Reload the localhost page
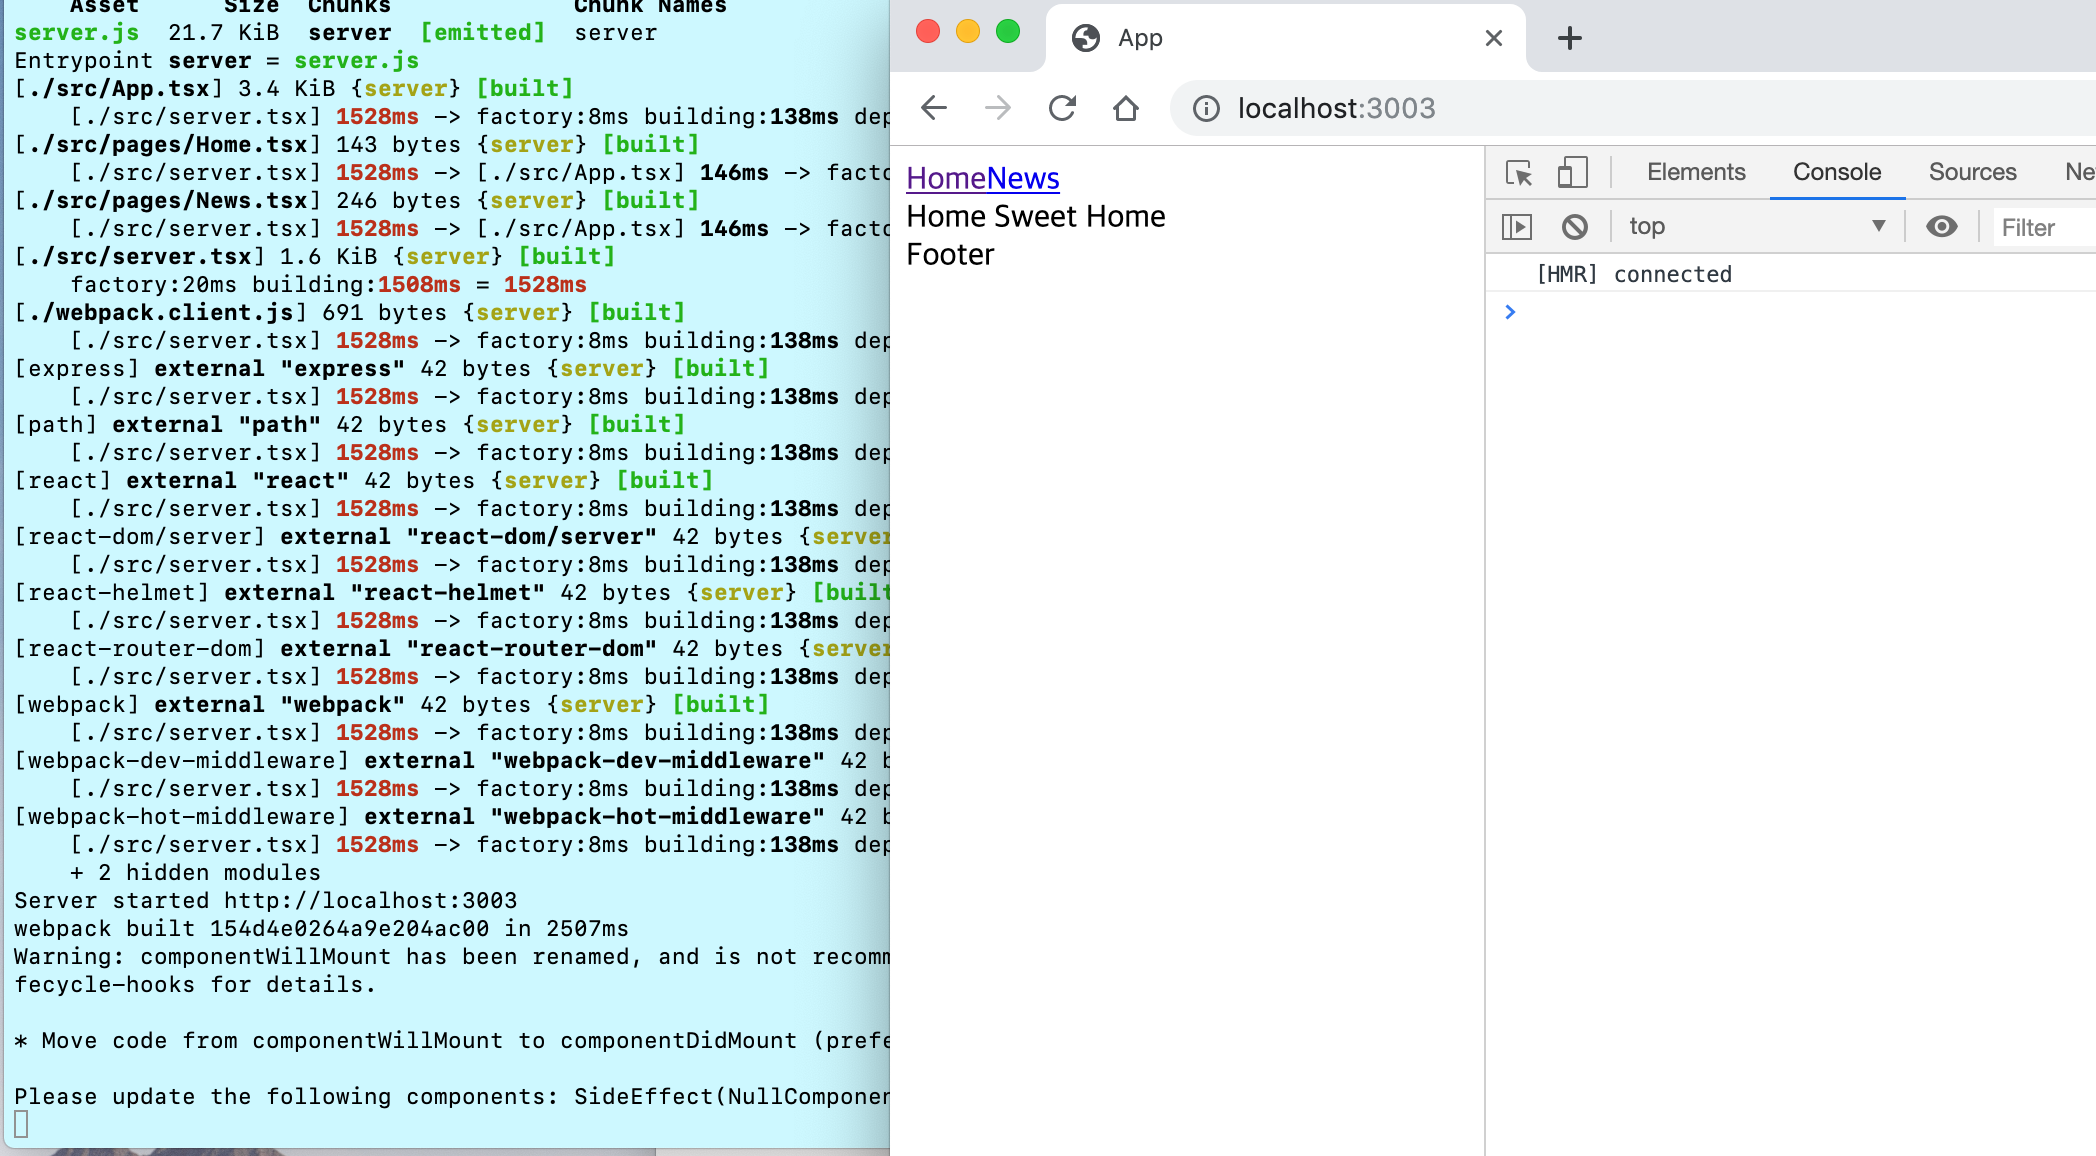Viewport: 2096px width, 1156px height. tap(1062, 108)
